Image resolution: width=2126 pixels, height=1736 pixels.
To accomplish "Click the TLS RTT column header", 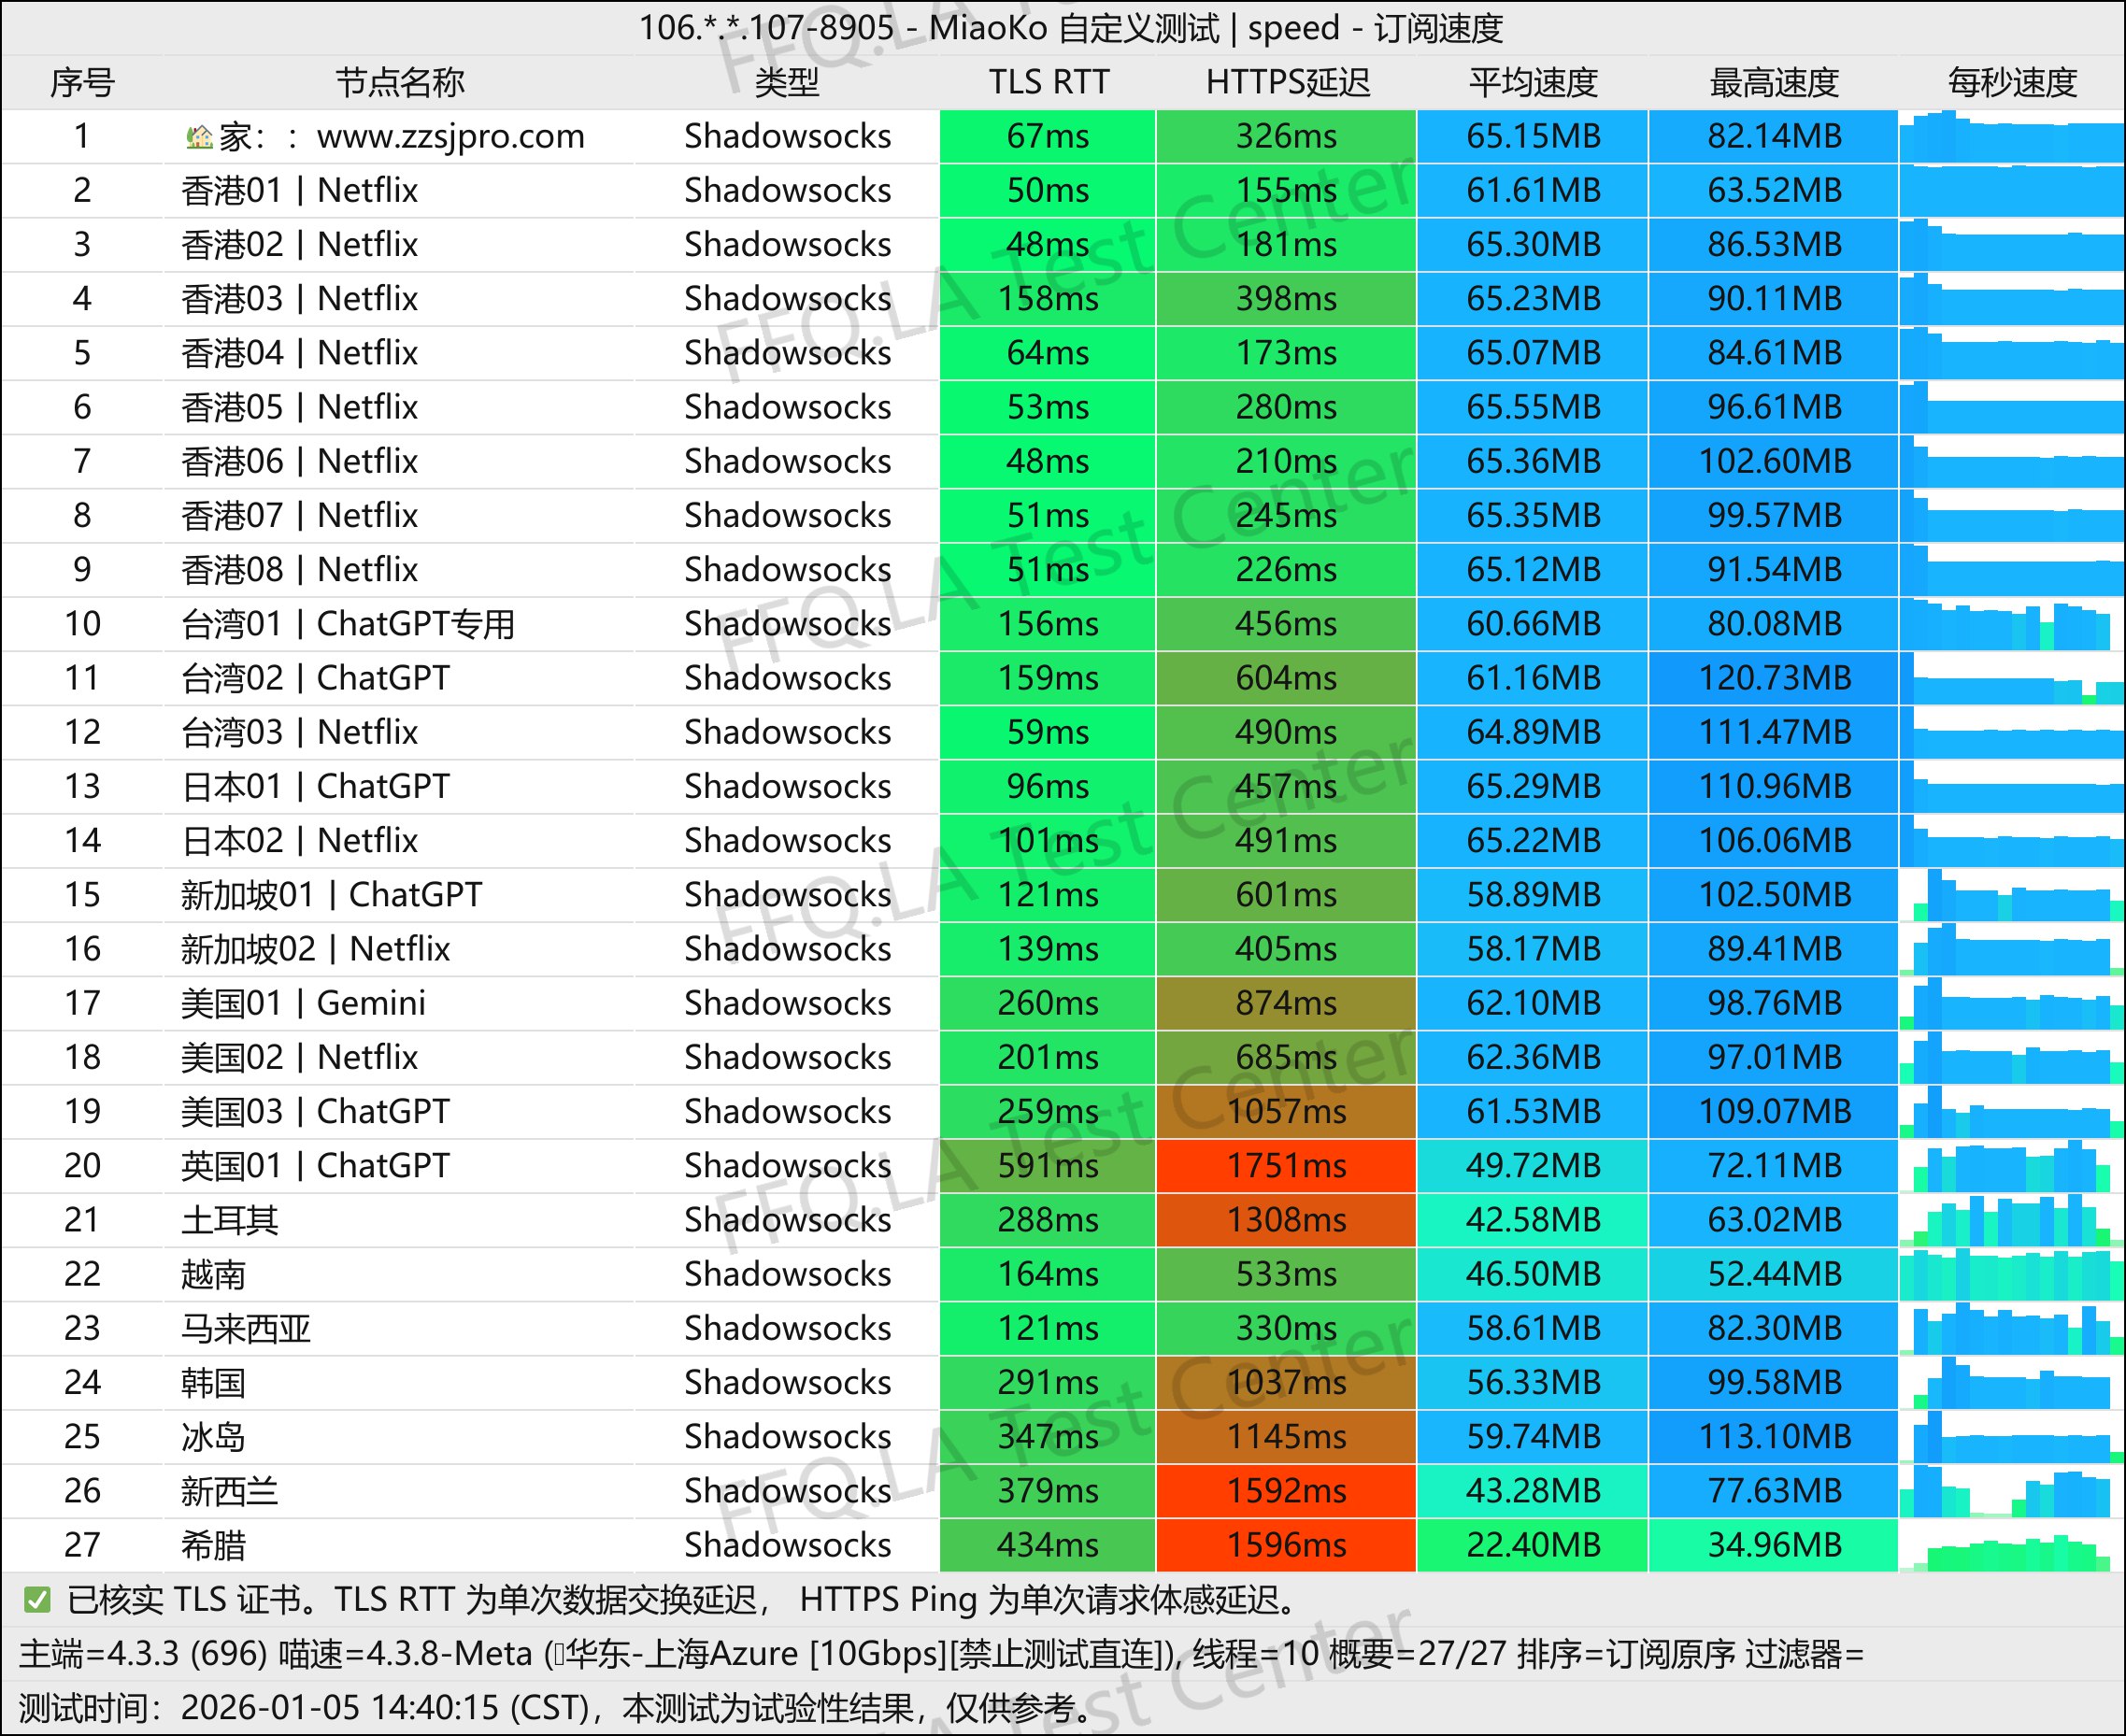I will [1048, 82].
